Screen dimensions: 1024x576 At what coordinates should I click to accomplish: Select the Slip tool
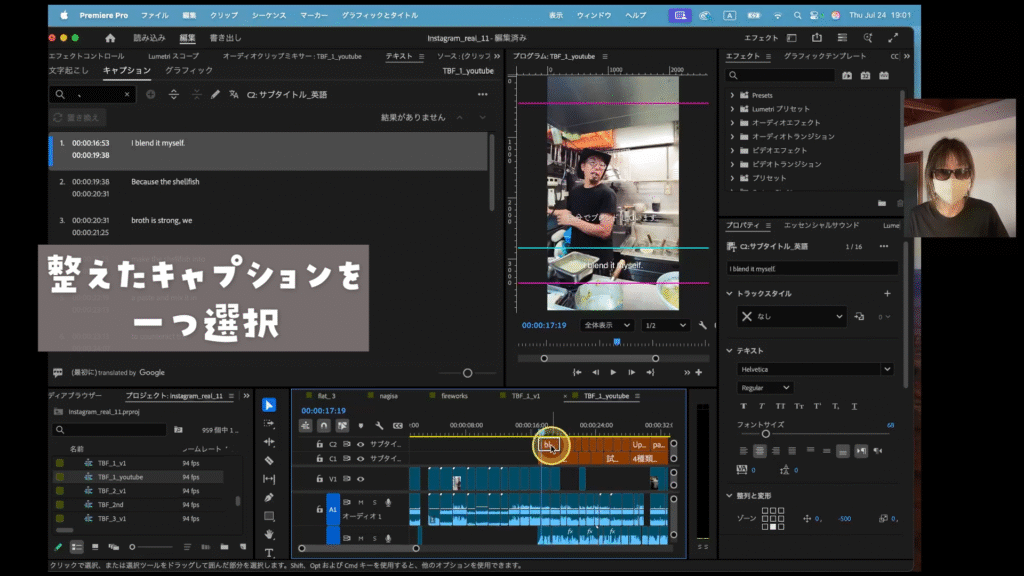[268, 479]
